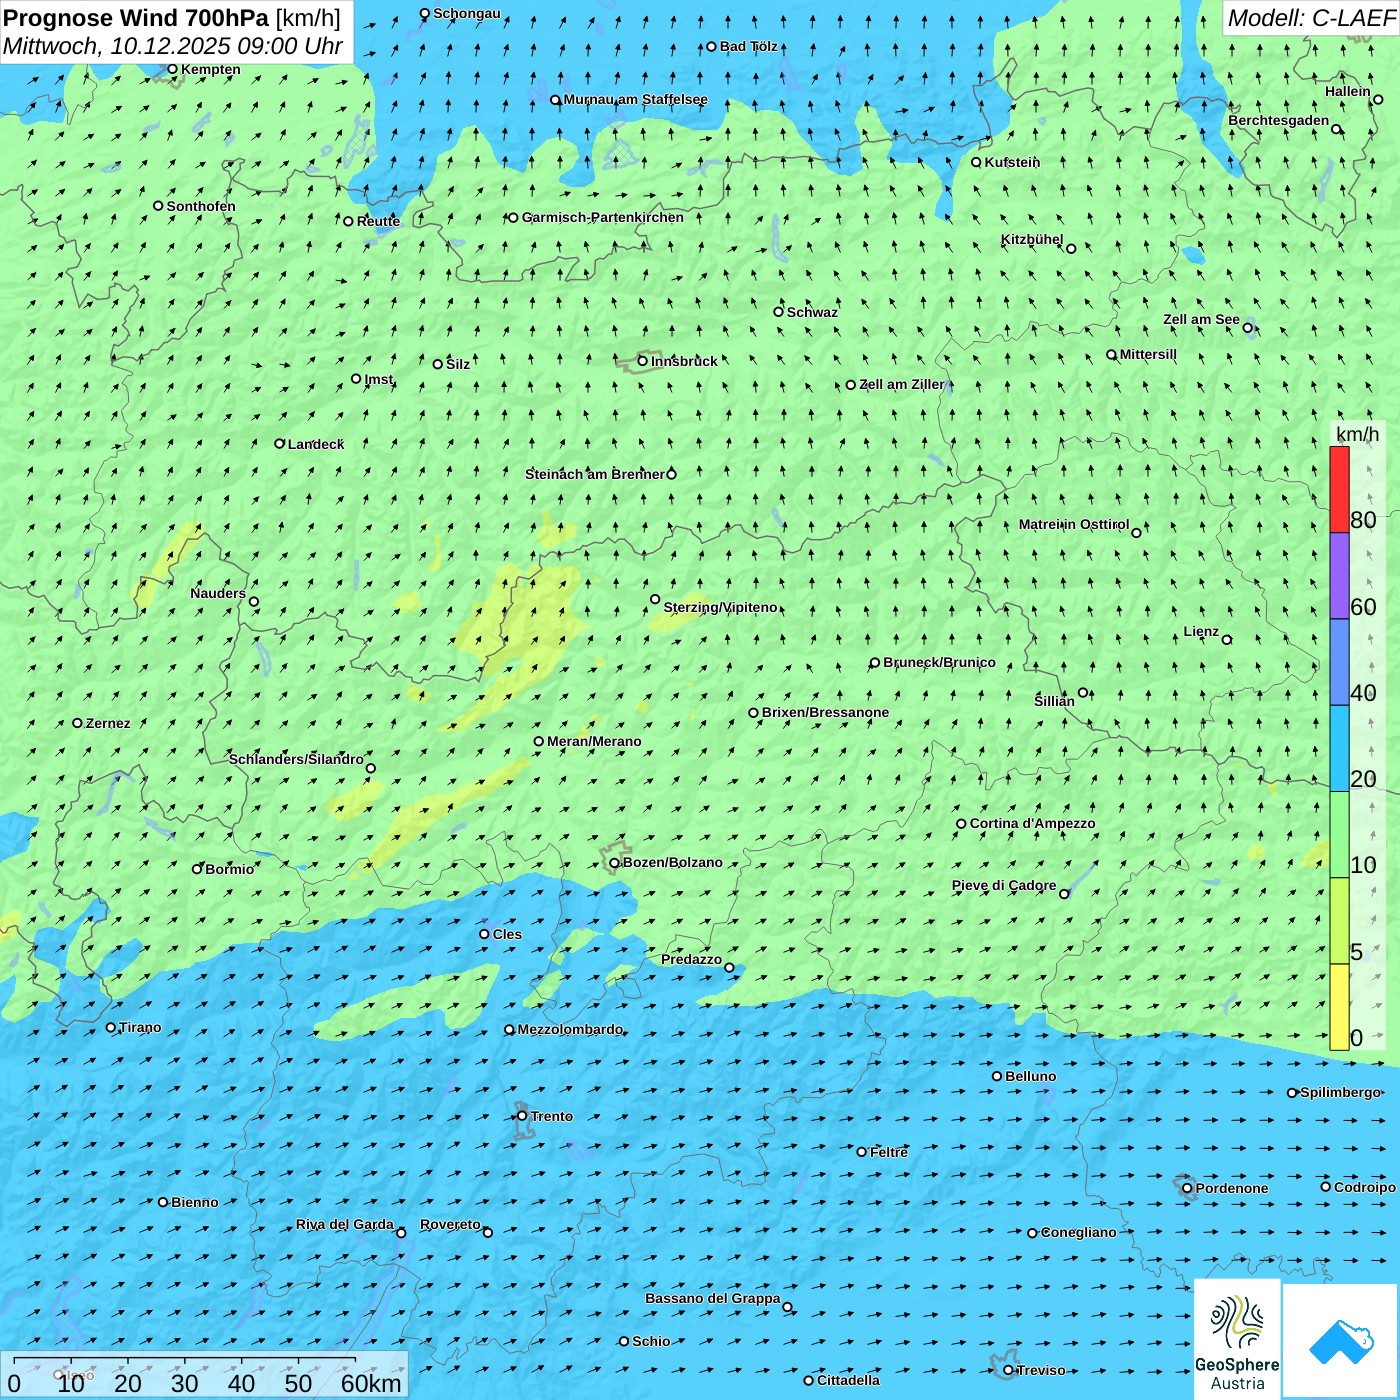1400x1400 pixels.
Task: Select the Trento city marker
Action: click(522, 1116)
